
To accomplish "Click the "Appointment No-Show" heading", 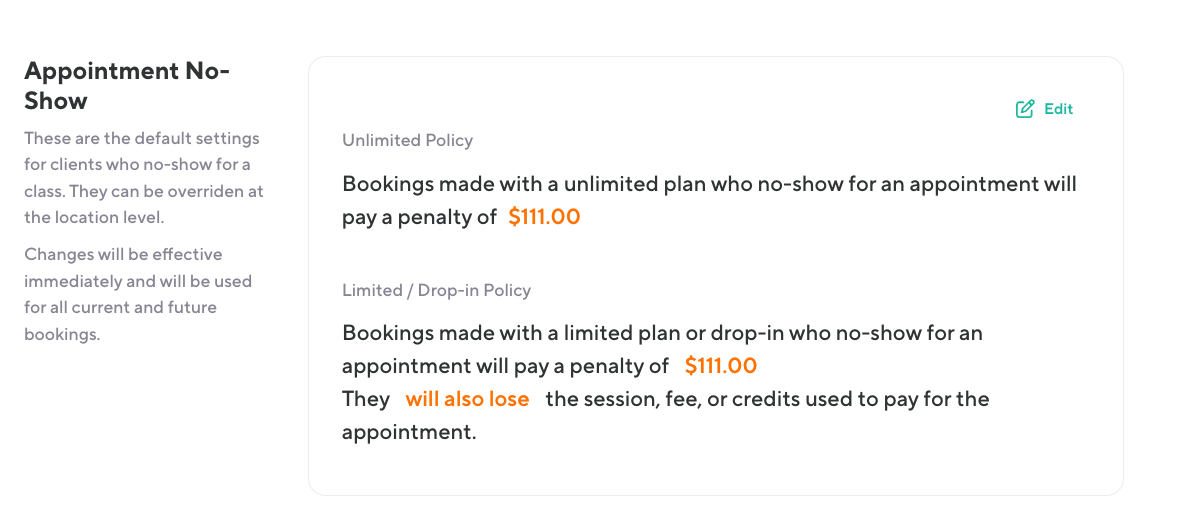I will [127, 86].
